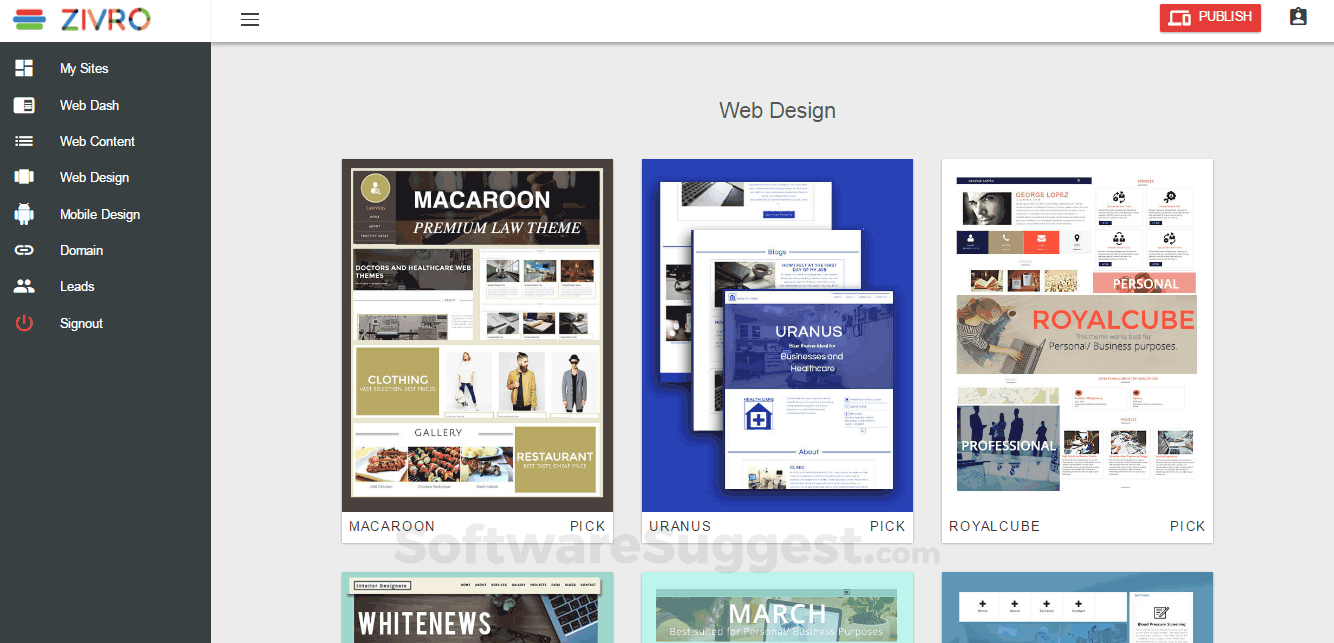Click the Mobile Design android icon
Image resolution: width=1334 pixels, height=643 pixels.
[x=24, y=214]
